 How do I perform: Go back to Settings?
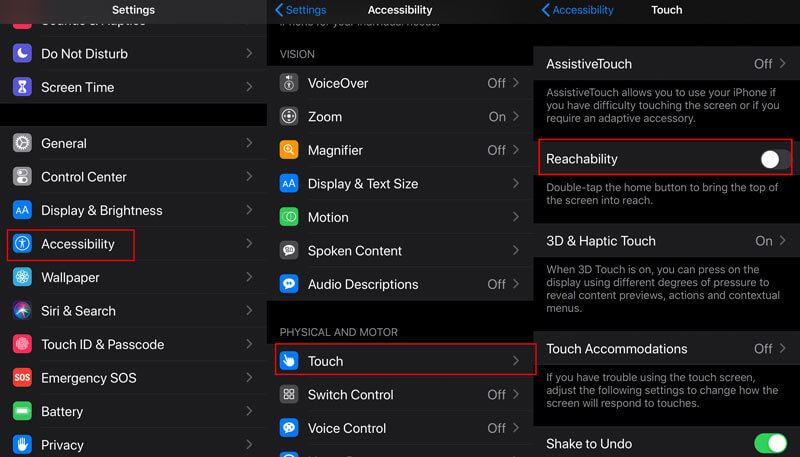pyautogui.click(x=301, y=10)
